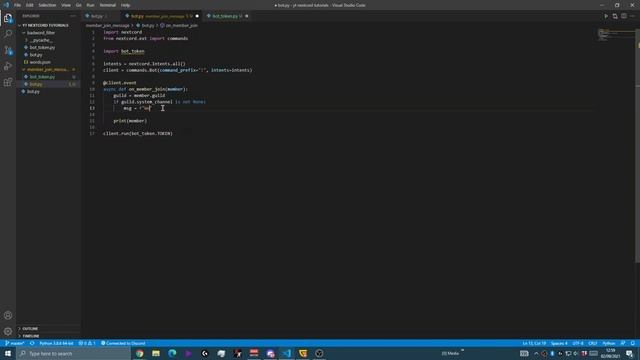Open the Selection menu

click(47, 5)
